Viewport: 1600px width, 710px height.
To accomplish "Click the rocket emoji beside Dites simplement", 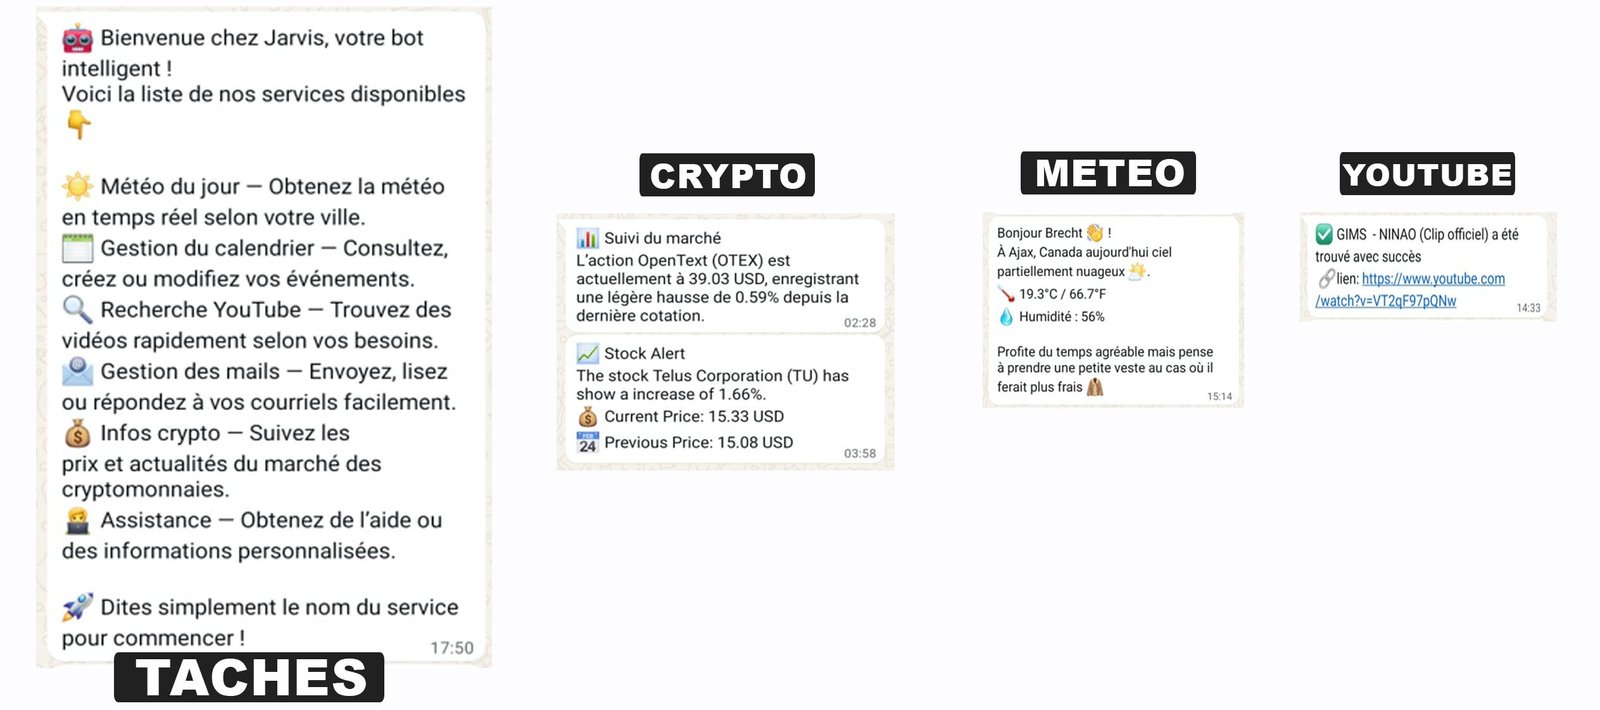I will tap(77, 607).
